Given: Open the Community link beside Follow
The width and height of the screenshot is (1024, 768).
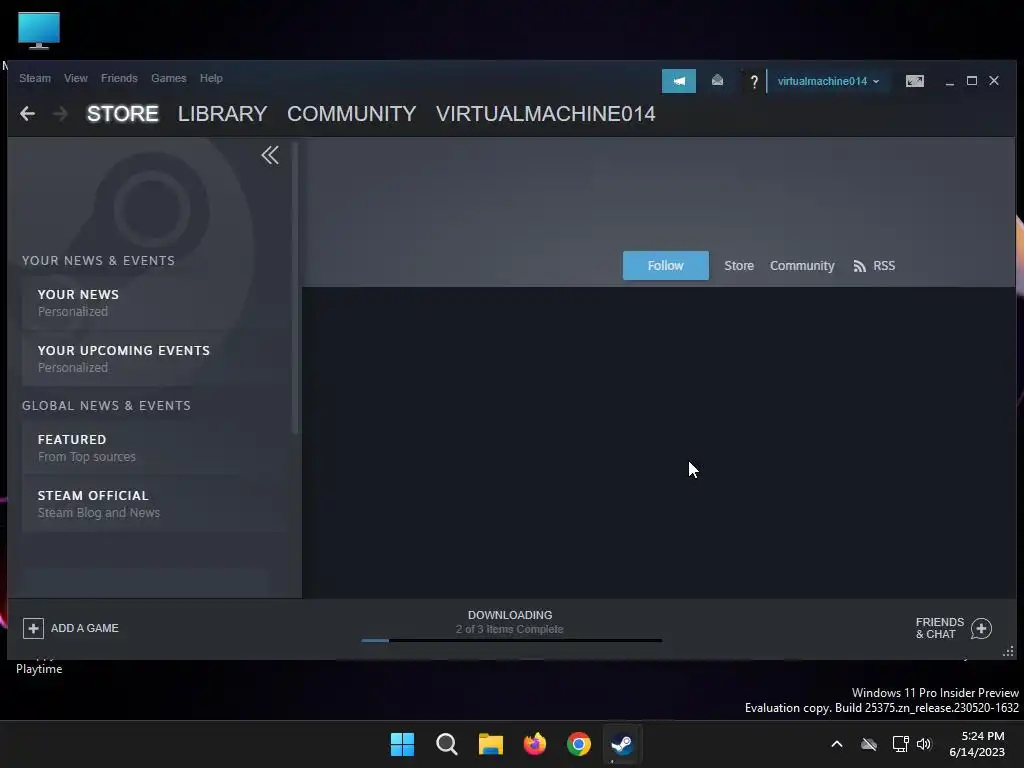Looking at the screenshot, I should click(802, 266).
